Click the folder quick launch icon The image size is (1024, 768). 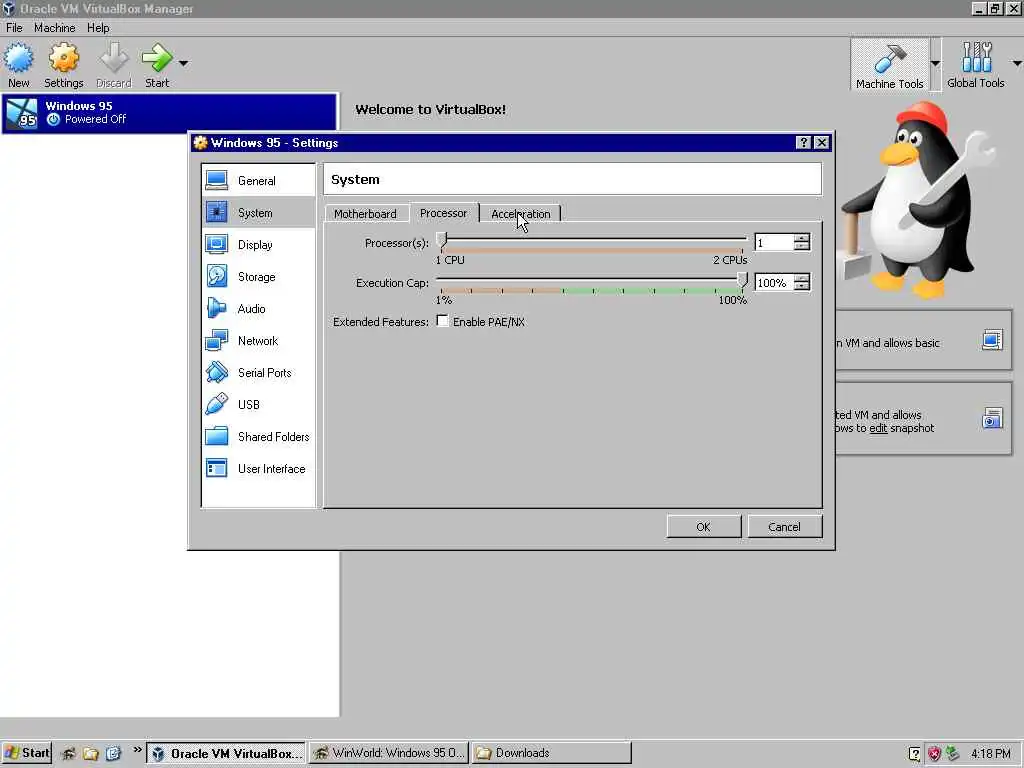tap(91, 754)
